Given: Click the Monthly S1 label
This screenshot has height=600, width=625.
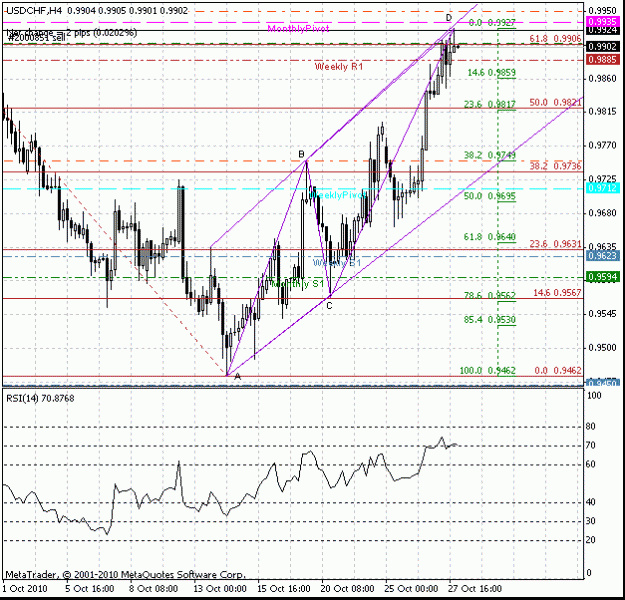Looking at the screenshot, I should tap(297, 284).
